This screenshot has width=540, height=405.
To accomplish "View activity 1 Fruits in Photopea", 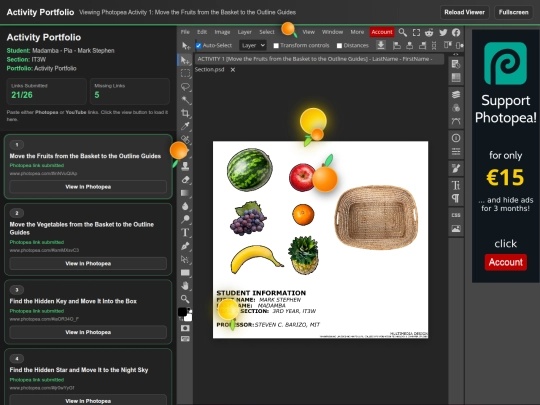I will [x=88, y=187].
